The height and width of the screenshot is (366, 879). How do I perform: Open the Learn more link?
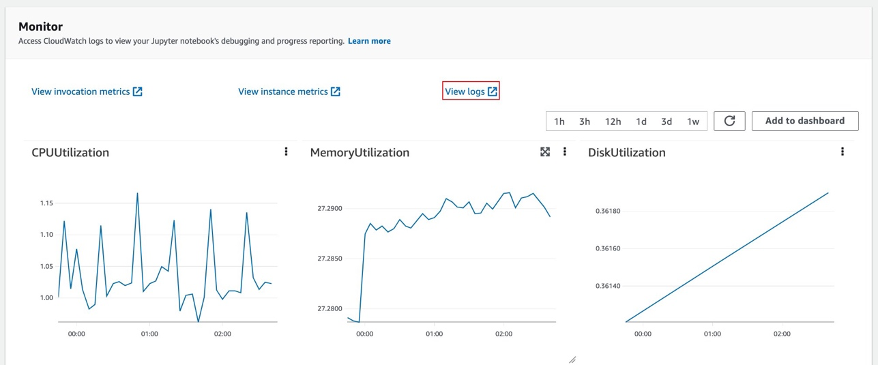coord(369,41)
